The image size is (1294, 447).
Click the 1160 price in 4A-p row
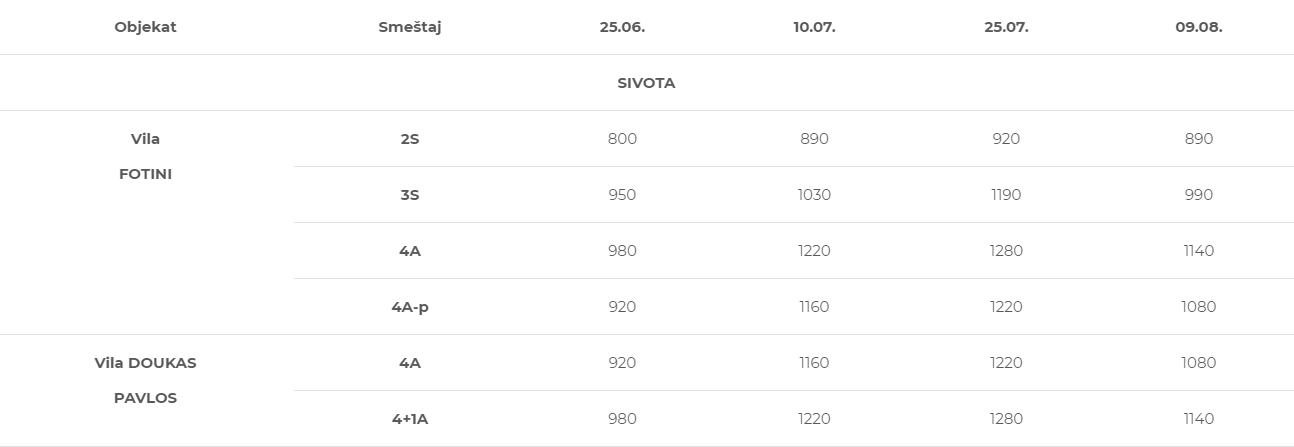point(814,307)
